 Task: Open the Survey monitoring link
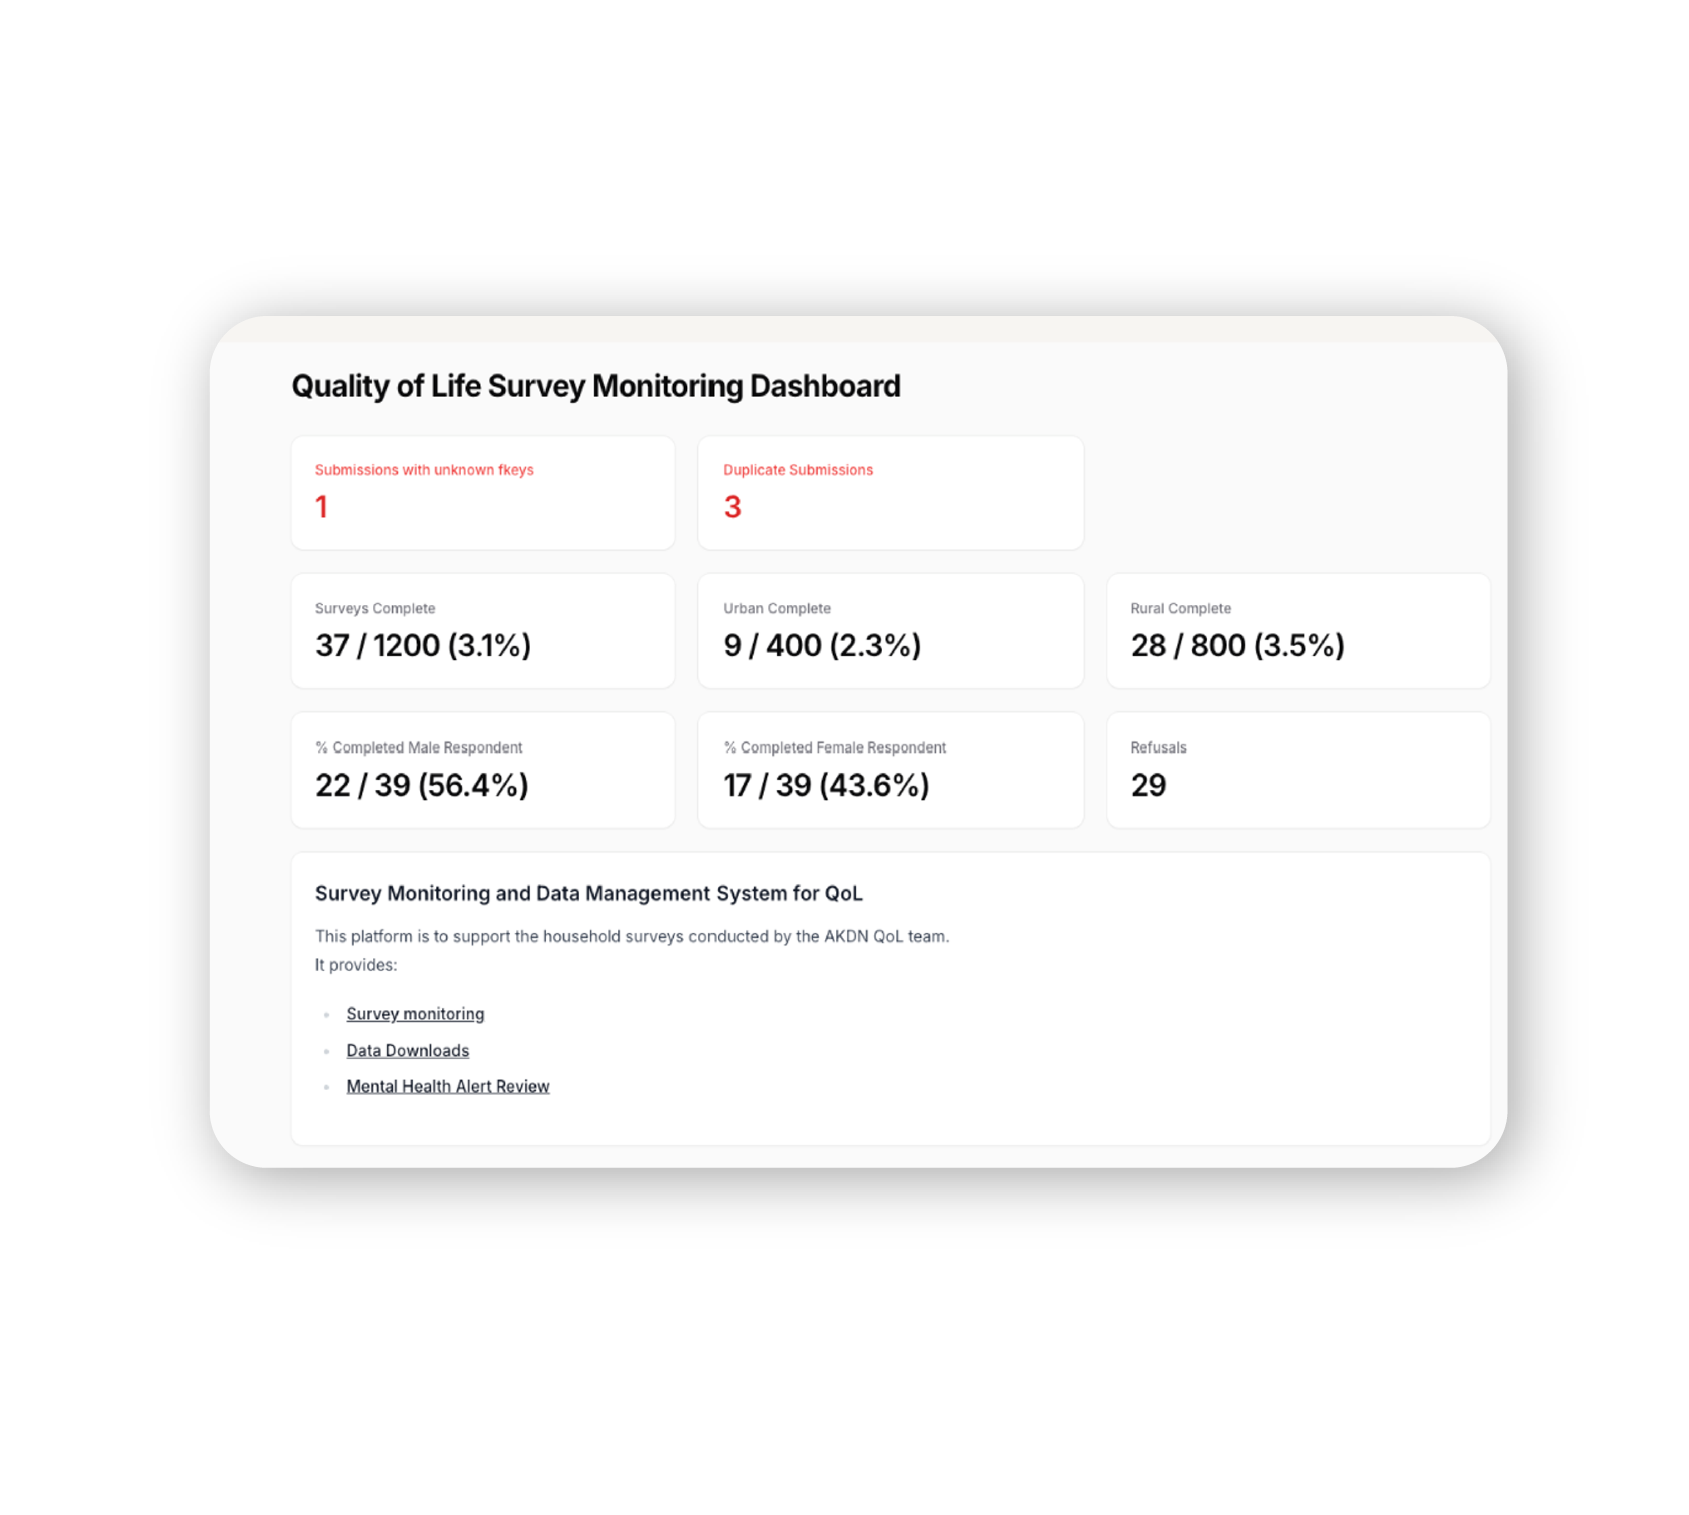(415, 1014)
